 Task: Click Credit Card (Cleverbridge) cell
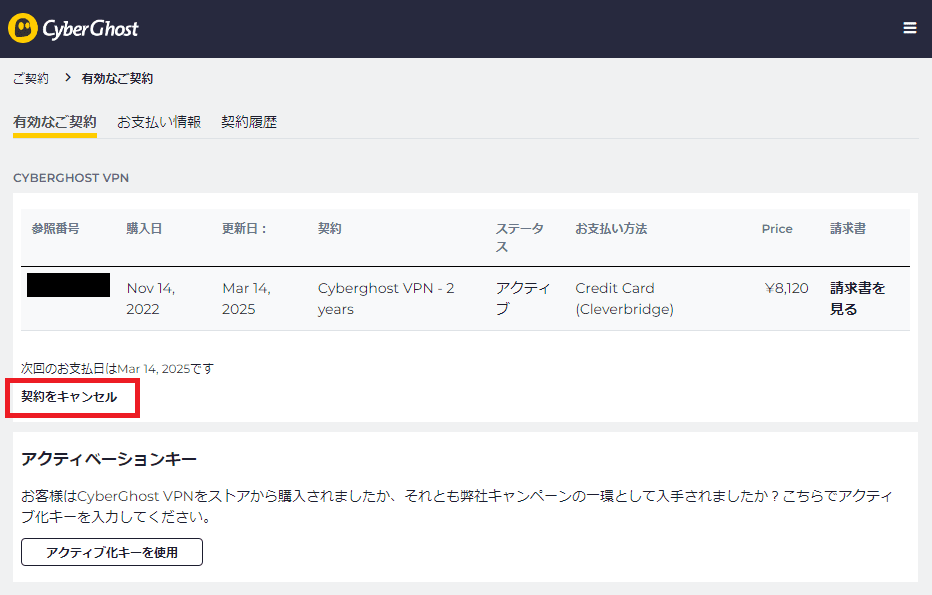click(x=624, y=298)
